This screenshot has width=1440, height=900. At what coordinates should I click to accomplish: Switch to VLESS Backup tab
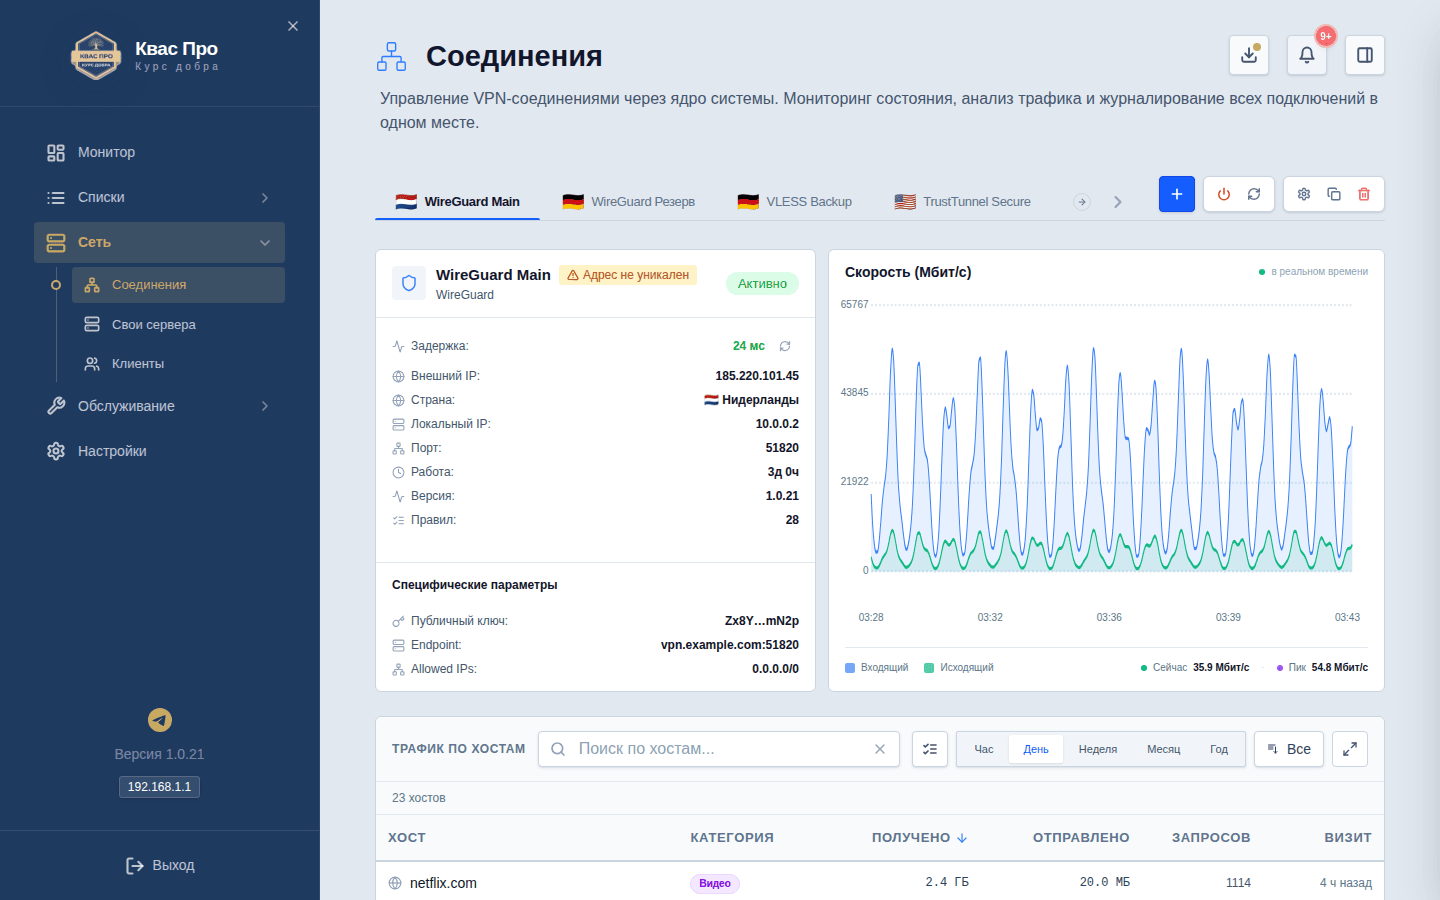pyautogui.click(x=794, y=202)
